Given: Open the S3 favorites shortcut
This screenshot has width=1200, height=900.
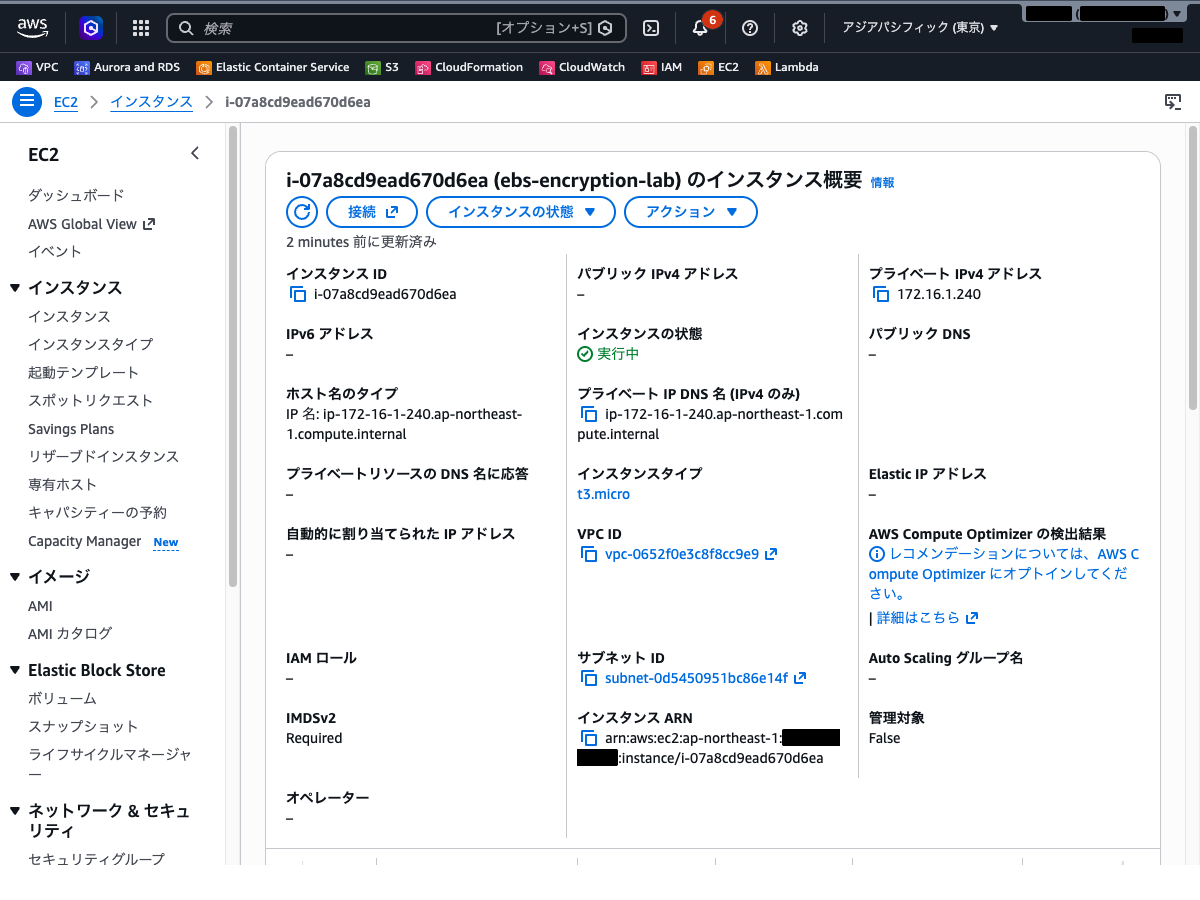Looking at the screenshot, I should tap(382, 67).
